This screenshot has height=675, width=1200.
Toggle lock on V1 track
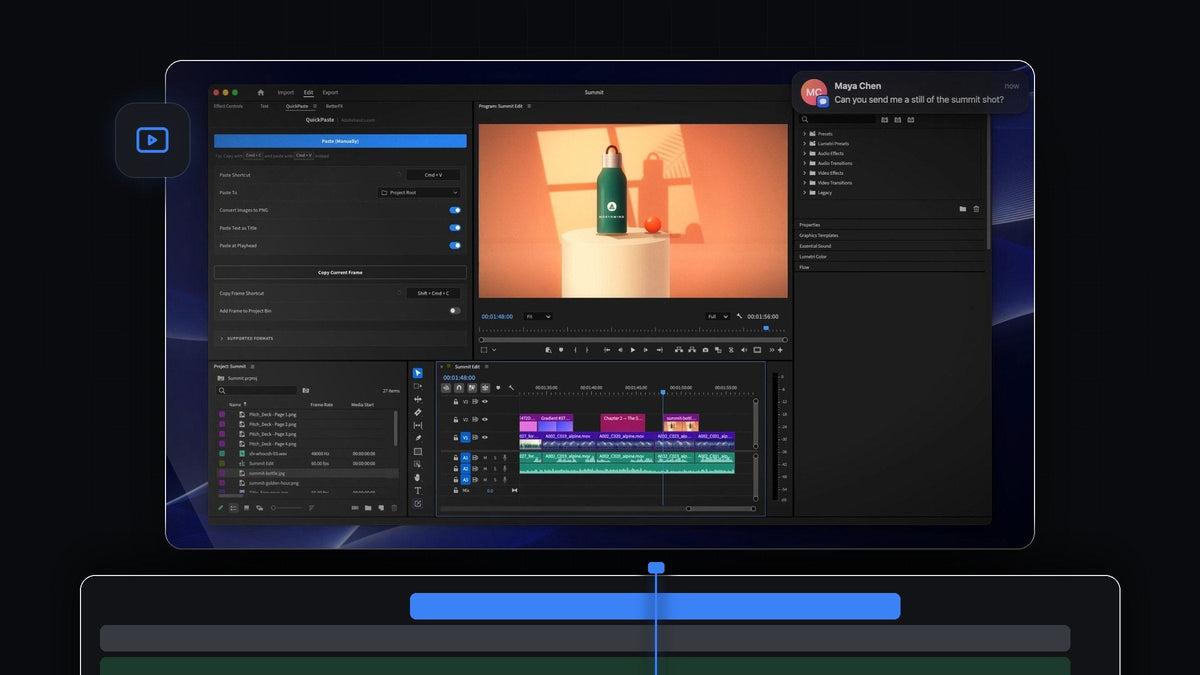coord(456,437)
